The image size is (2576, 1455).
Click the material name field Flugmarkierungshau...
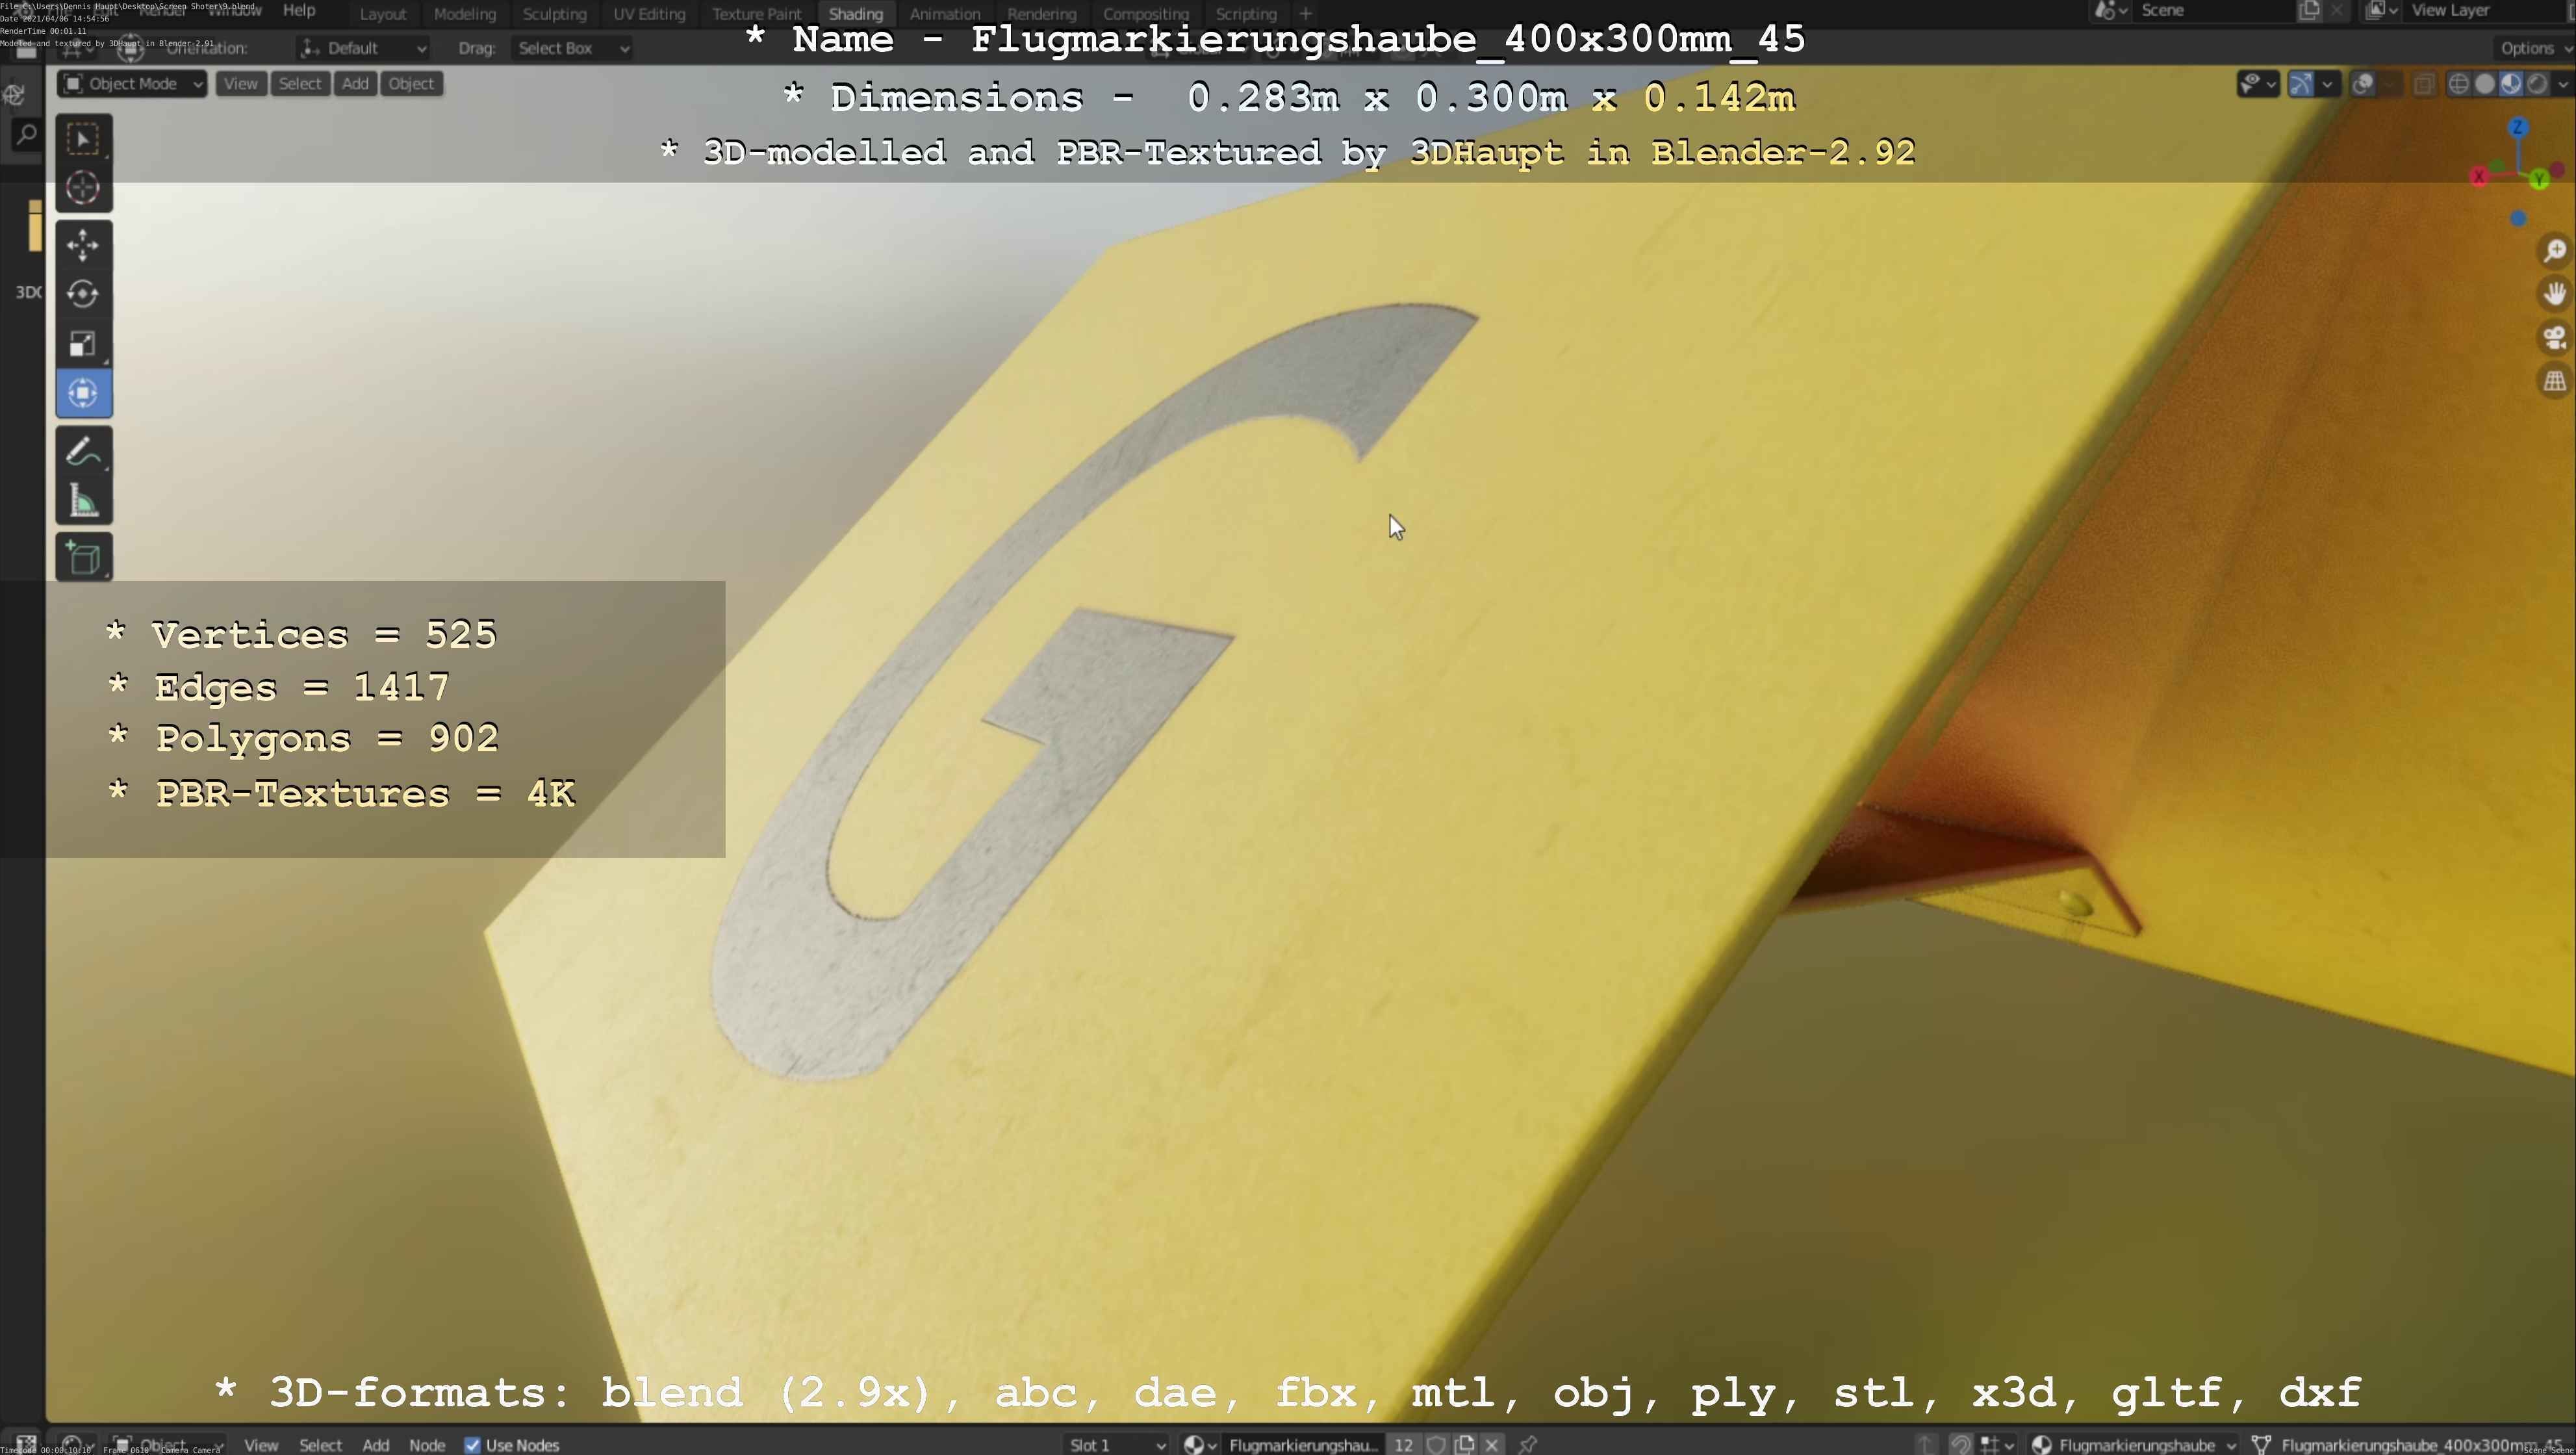(1302, 1444)
